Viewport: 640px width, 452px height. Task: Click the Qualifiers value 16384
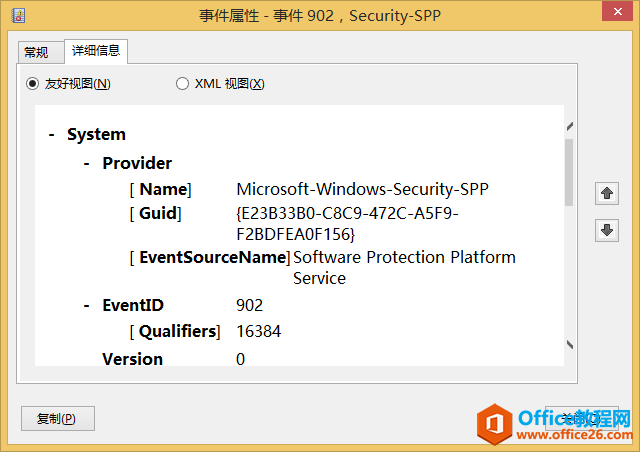259,331
